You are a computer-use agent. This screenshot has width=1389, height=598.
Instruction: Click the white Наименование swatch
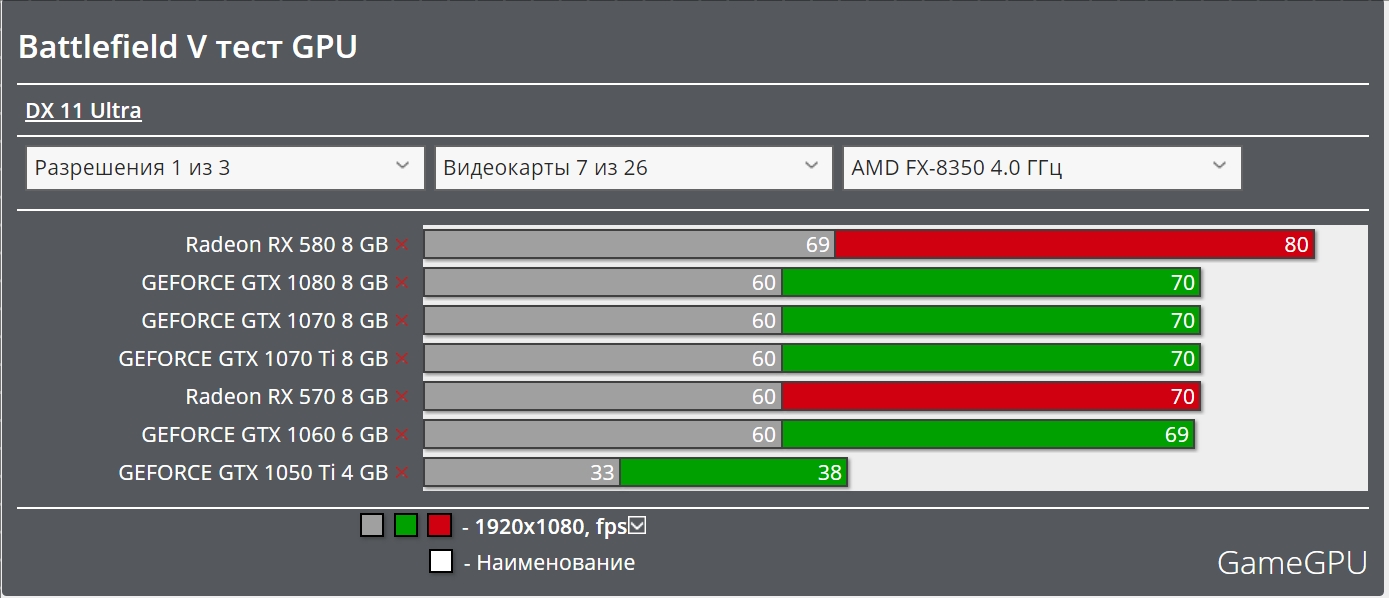441,561
